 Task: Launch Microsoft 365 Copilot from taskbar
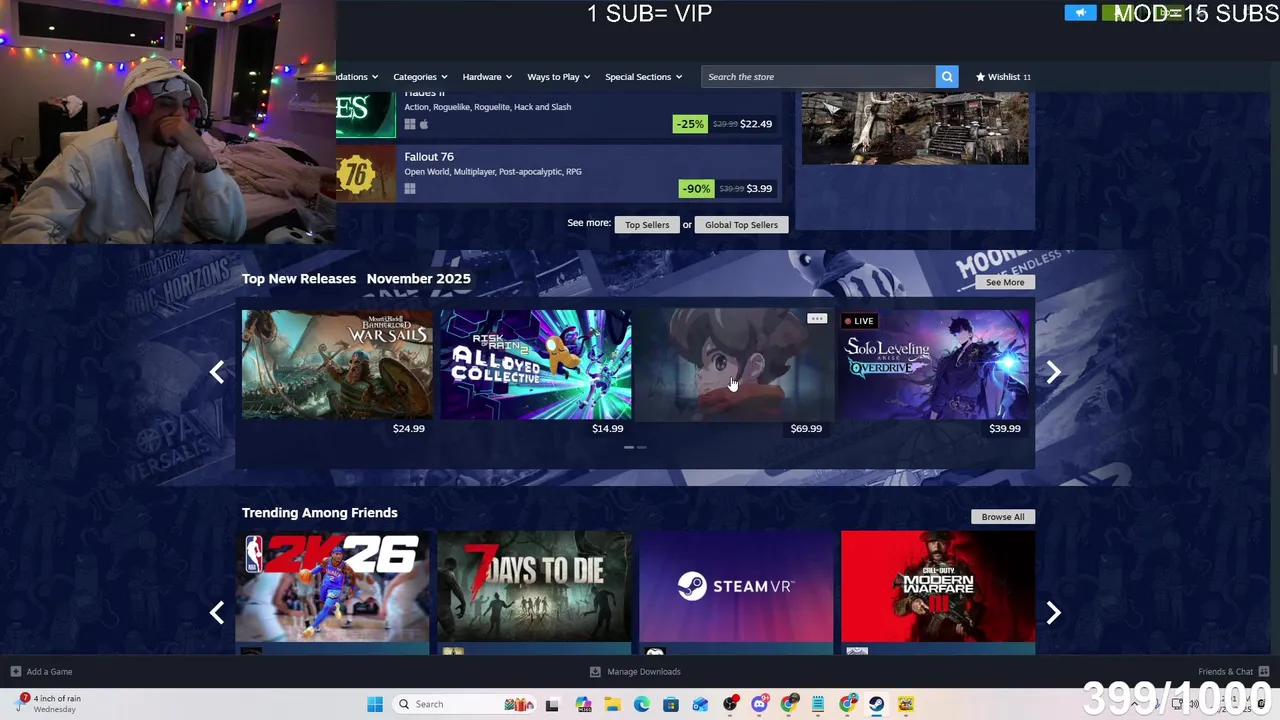coord(583,704)
